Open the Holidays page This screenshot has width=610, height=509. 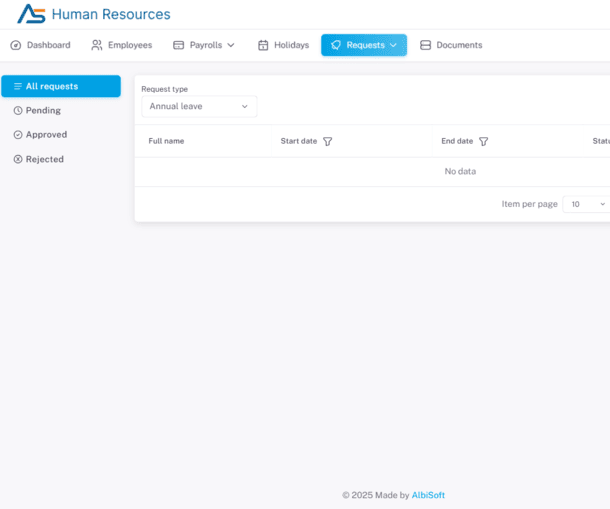click(291, 45)
